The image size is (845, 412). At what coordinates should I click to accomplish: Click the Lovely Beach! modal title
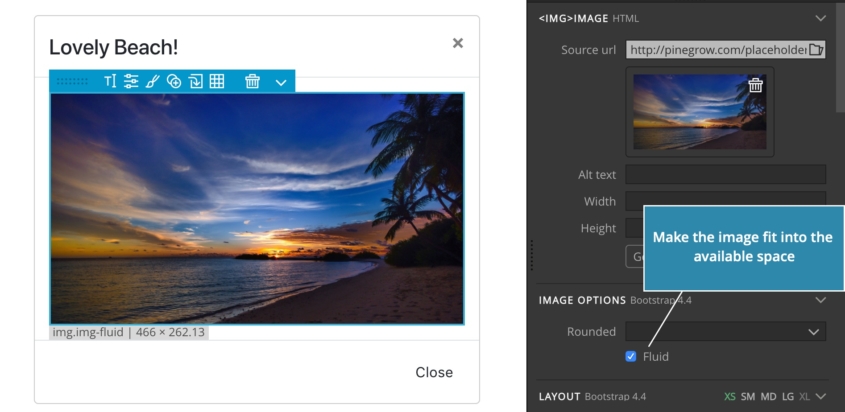(113, 47)
